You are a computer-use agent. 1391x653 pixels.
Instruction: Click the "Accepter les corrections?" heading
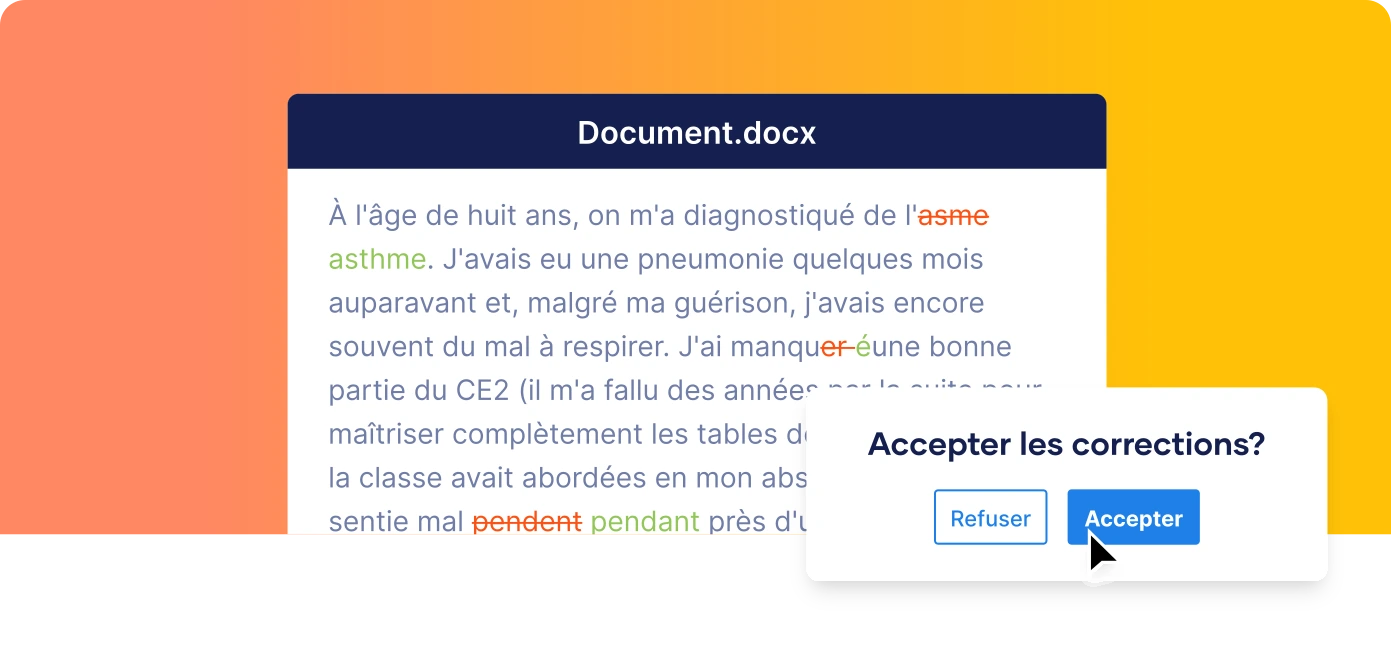[x=1067, y=444]
